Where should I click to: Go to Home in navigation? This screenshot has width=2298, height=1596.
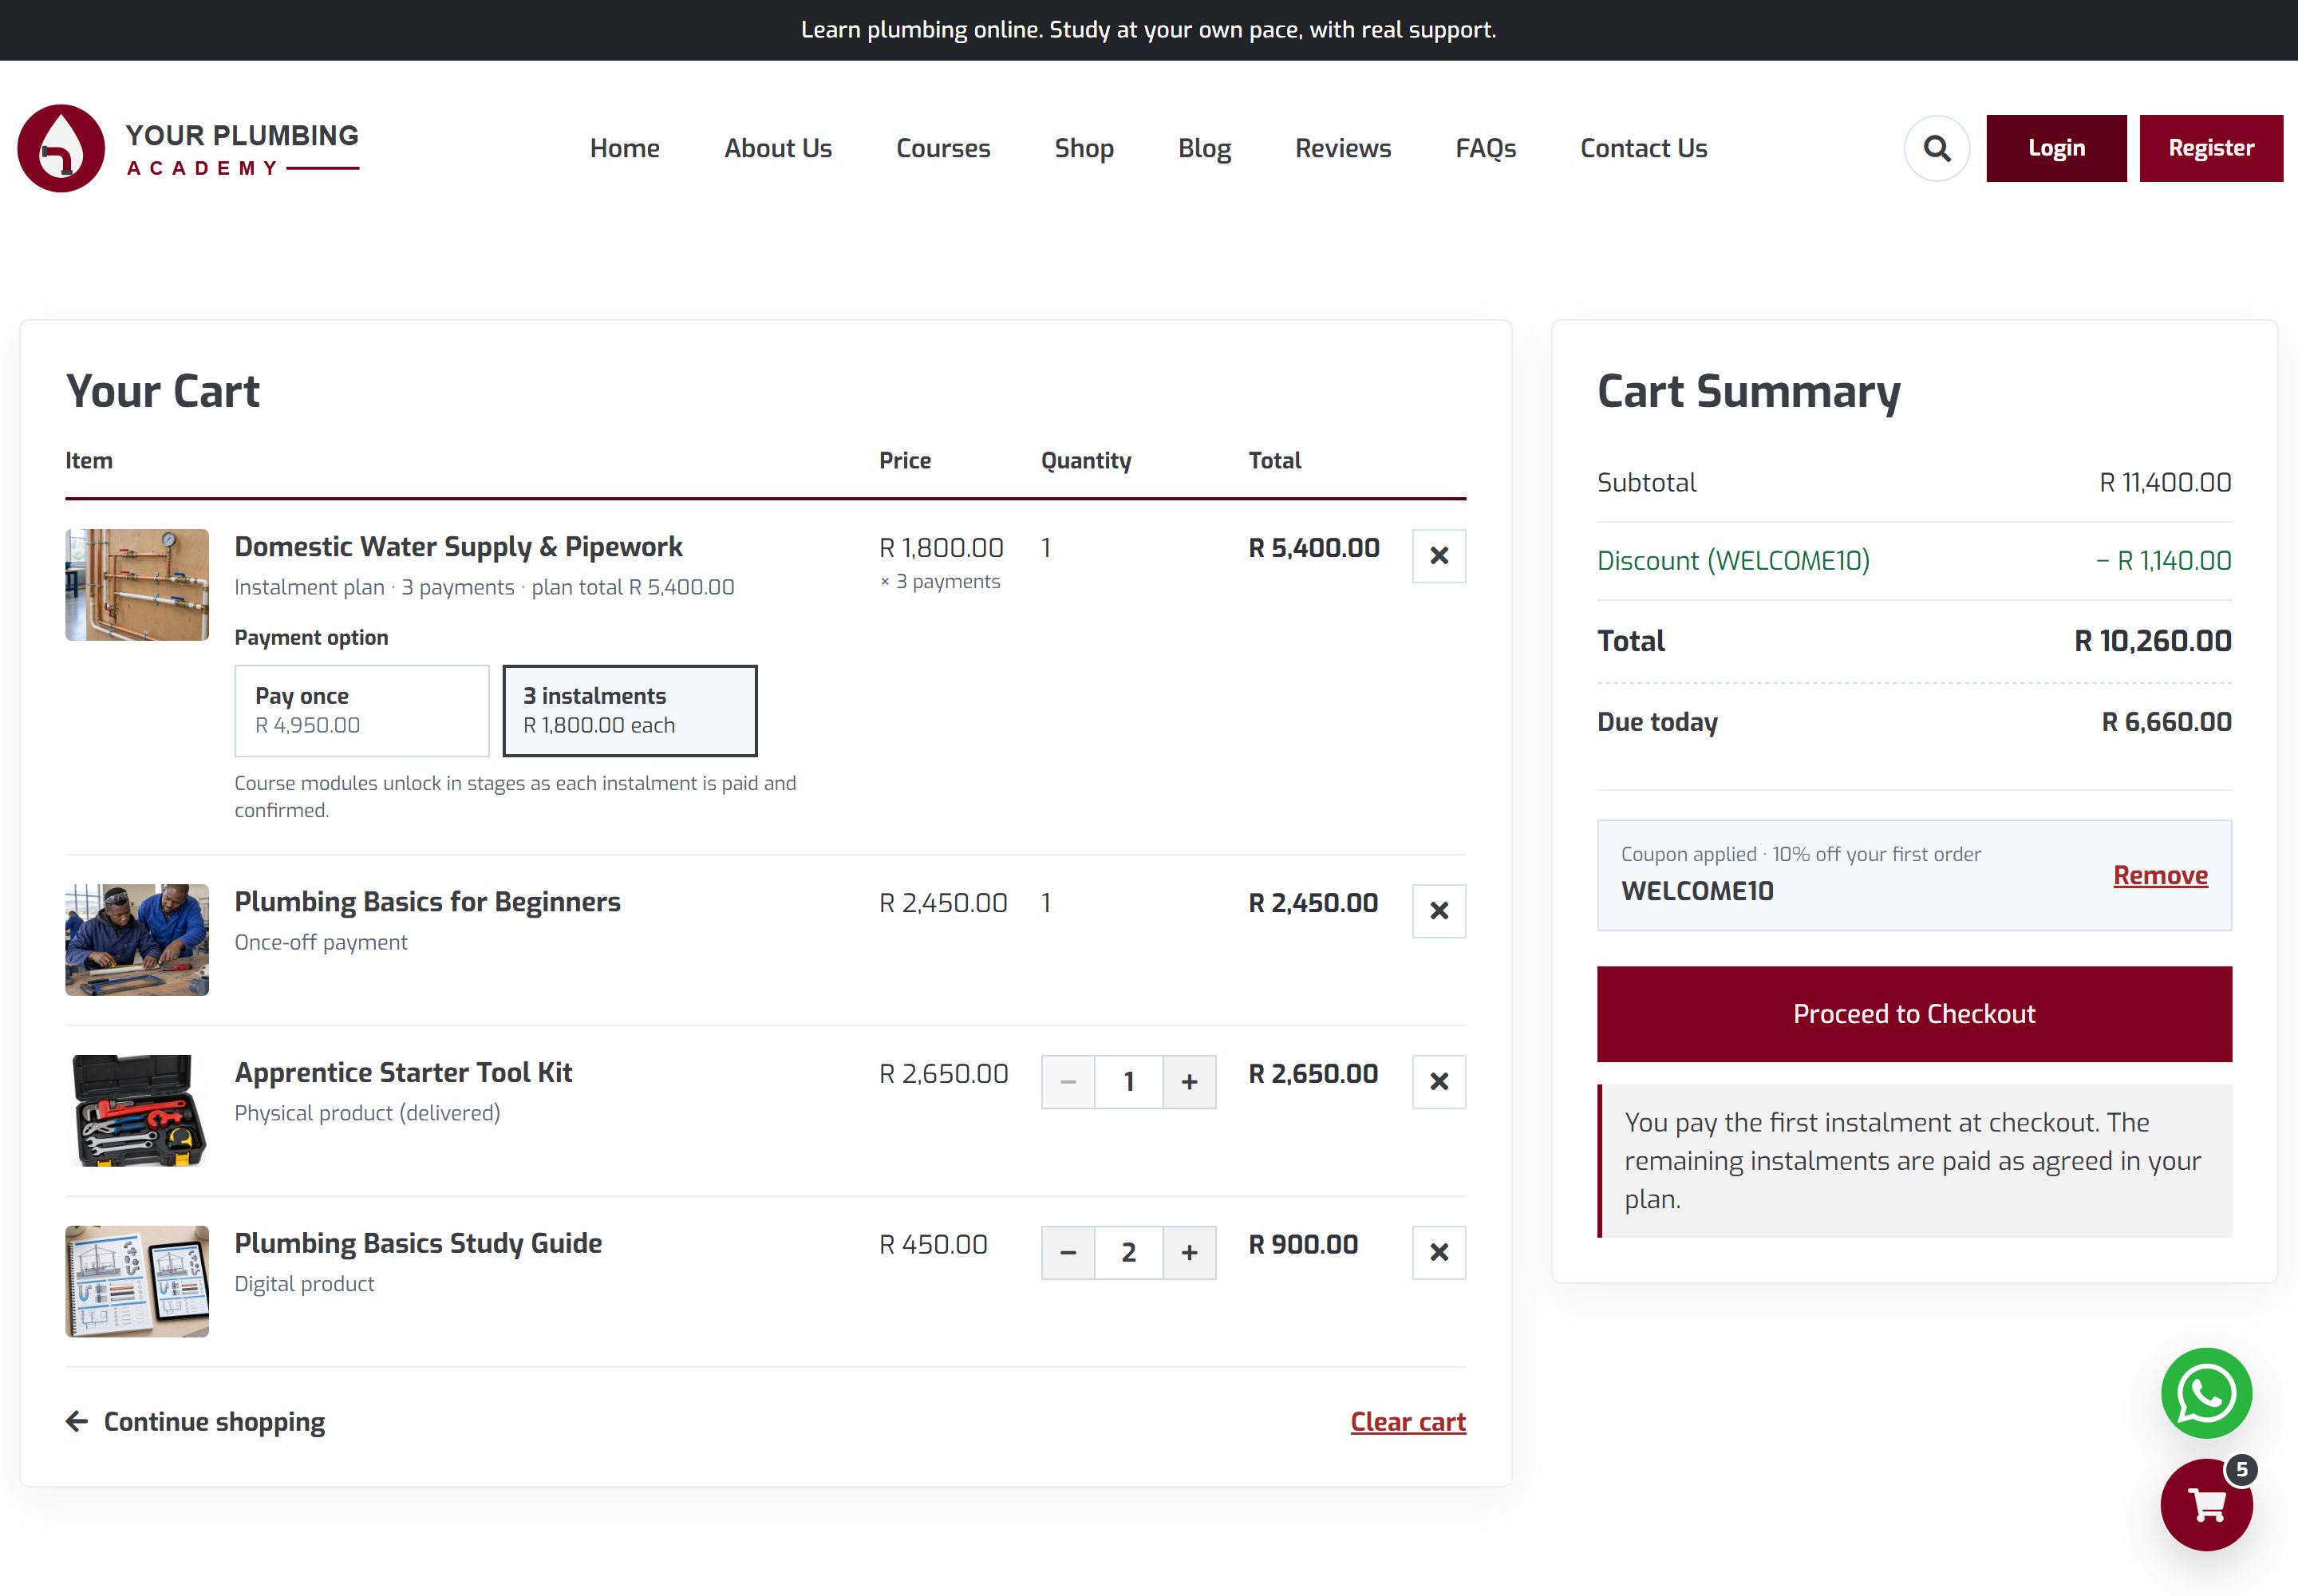click(x=625, y=148)
